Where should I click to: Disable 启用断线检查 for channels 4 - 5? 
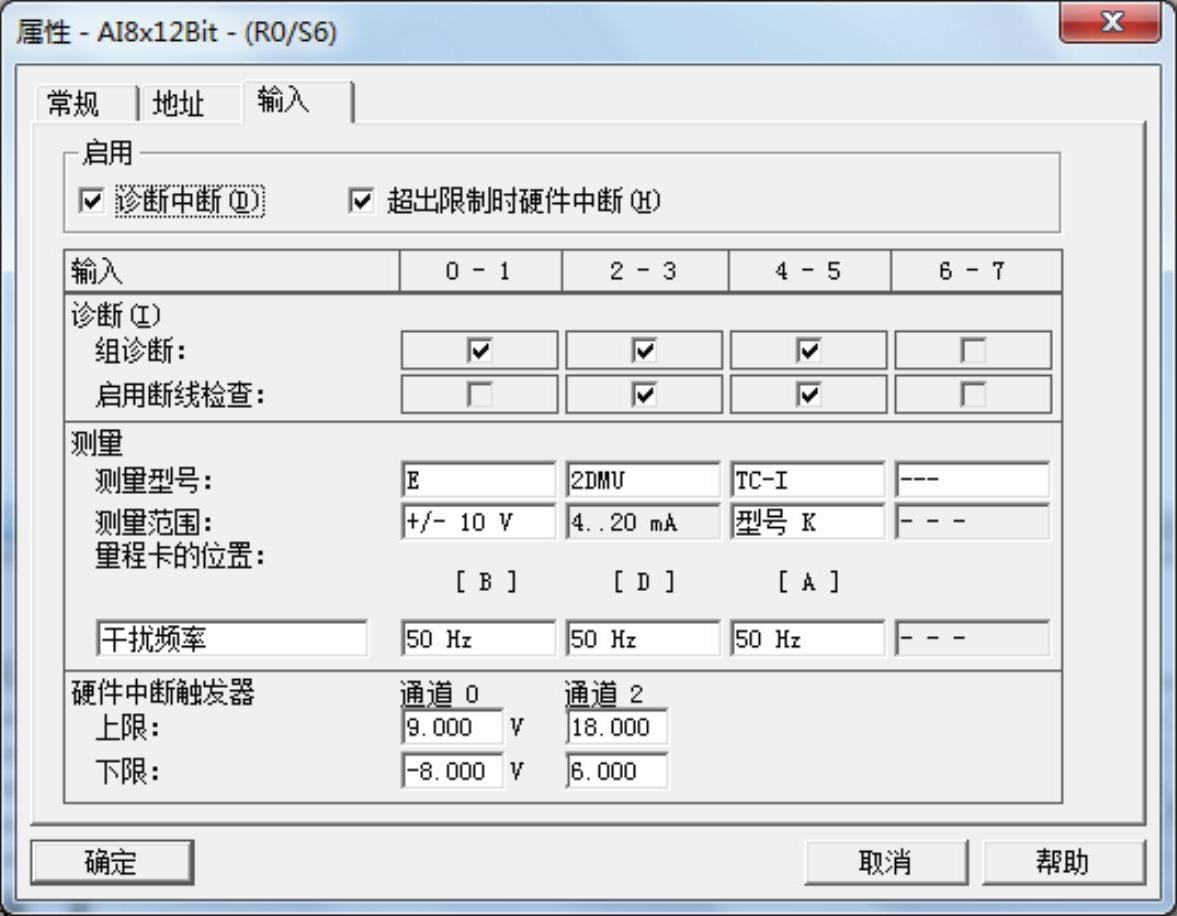[808, 394]
